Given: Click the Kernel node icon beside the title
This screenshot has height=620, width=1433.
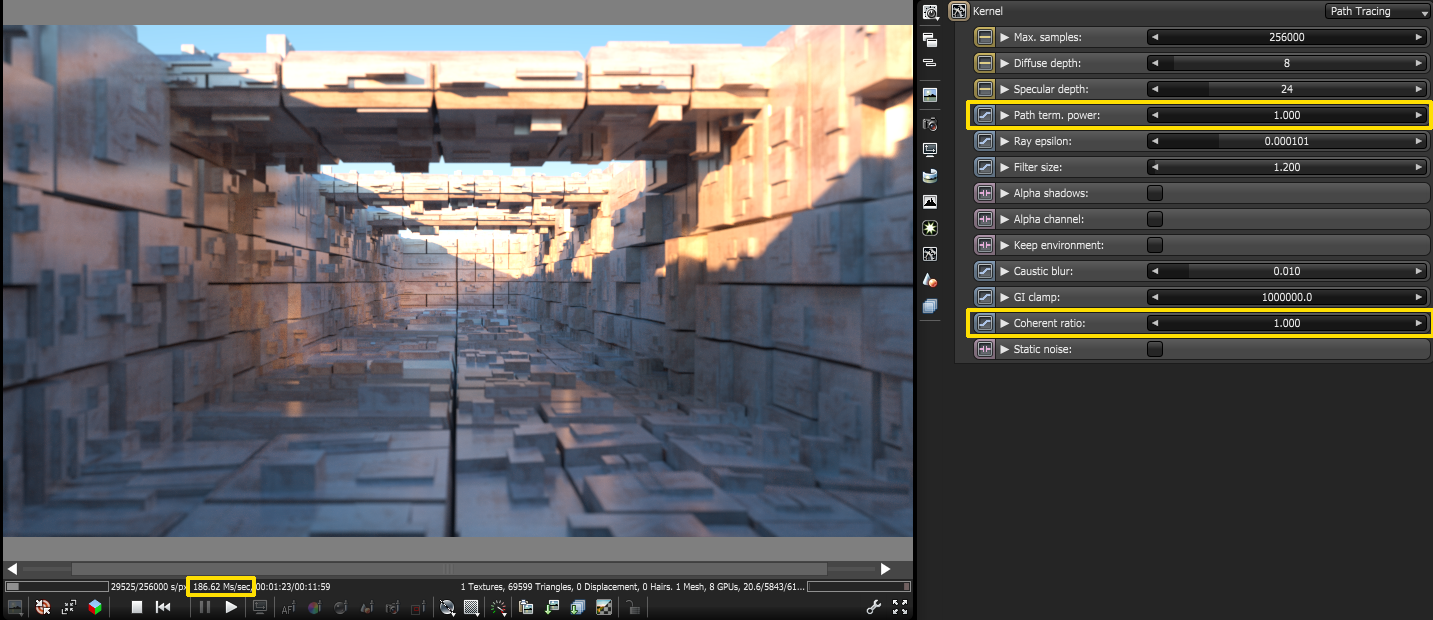Looking at the screenshot, I should pyautogui.click(x=959, y=11).
